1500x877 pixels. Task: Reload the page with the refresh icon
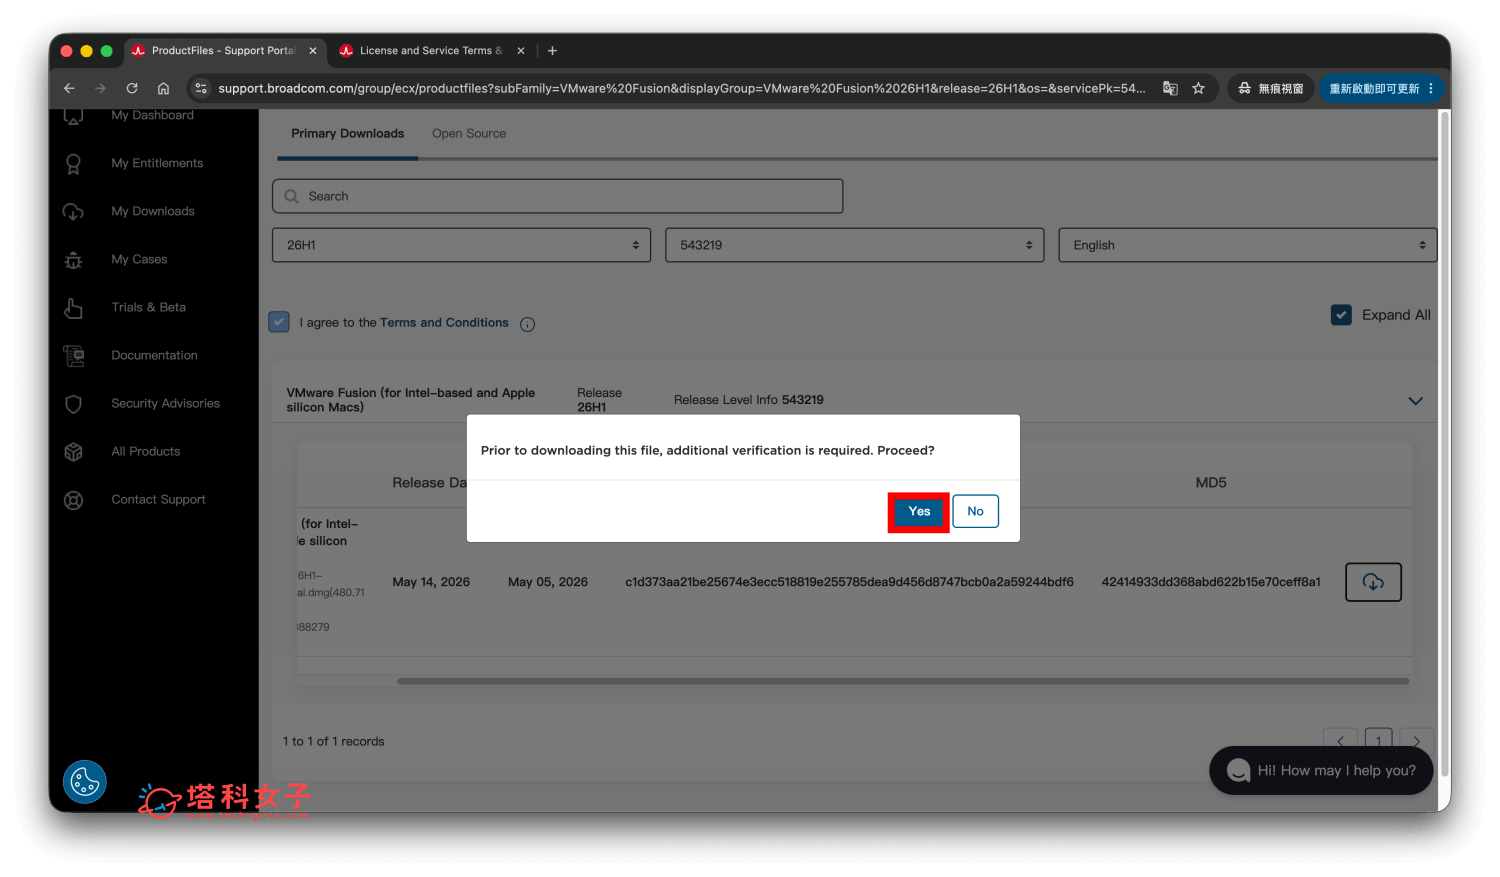(x=132, y=88)
